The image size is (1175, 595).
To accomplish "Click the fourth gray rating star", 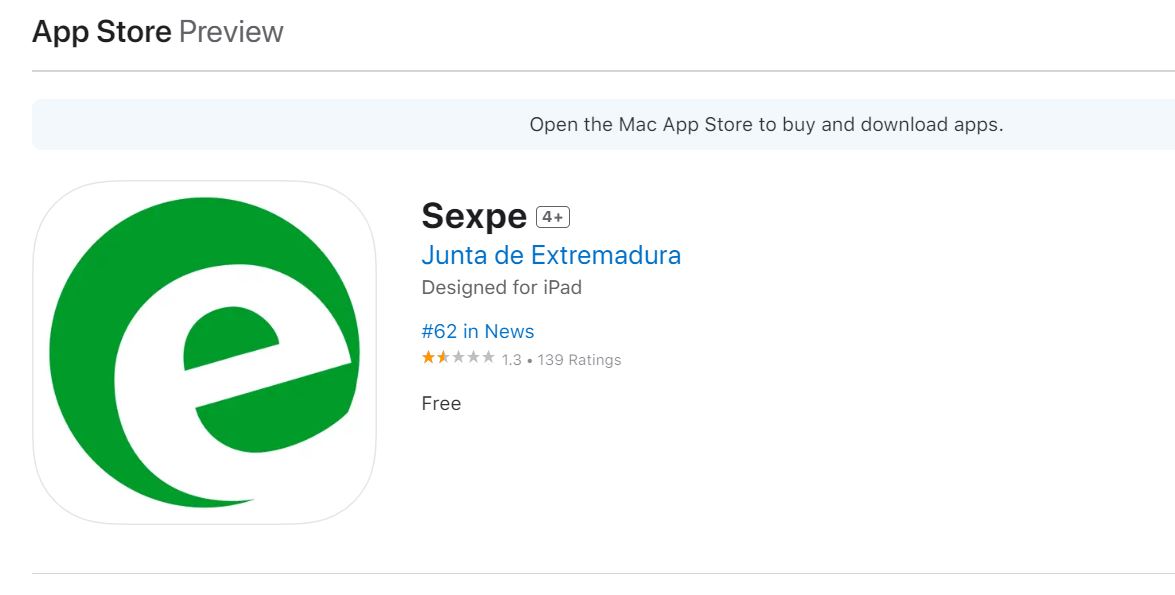I will (473, 358).
